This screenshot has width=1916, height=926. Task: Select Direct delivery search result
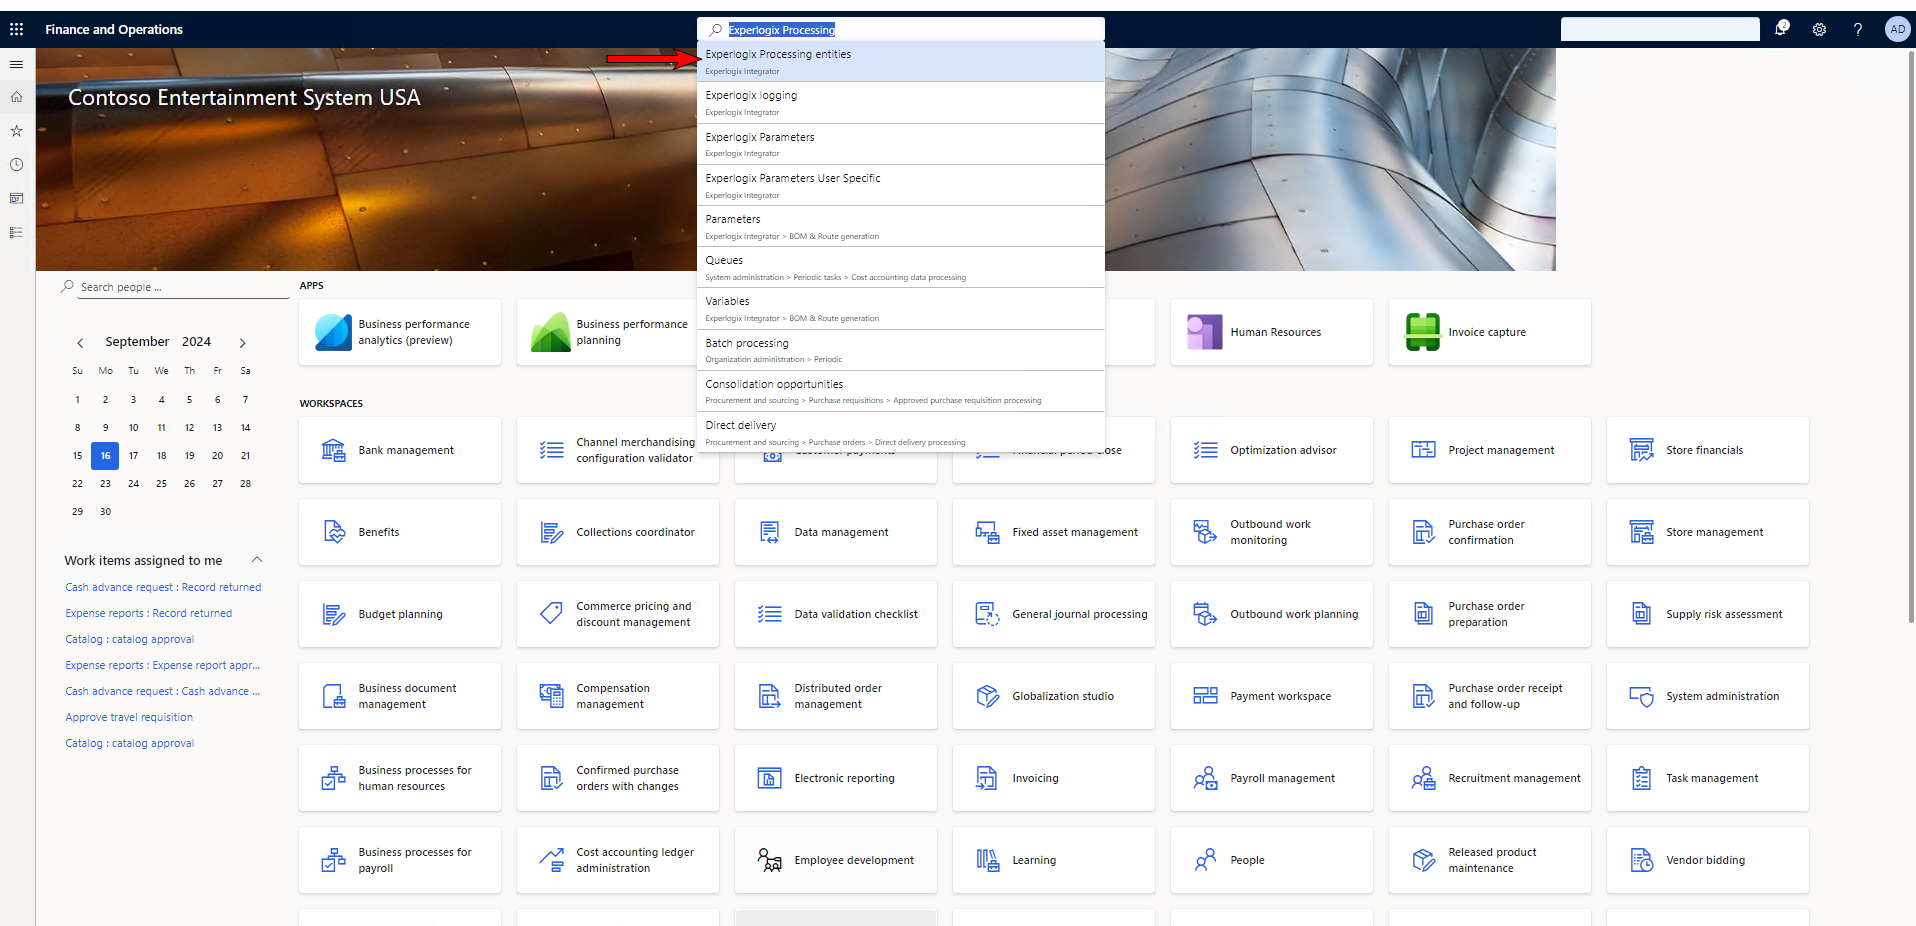pyautogui.click(x=901, y=433)
